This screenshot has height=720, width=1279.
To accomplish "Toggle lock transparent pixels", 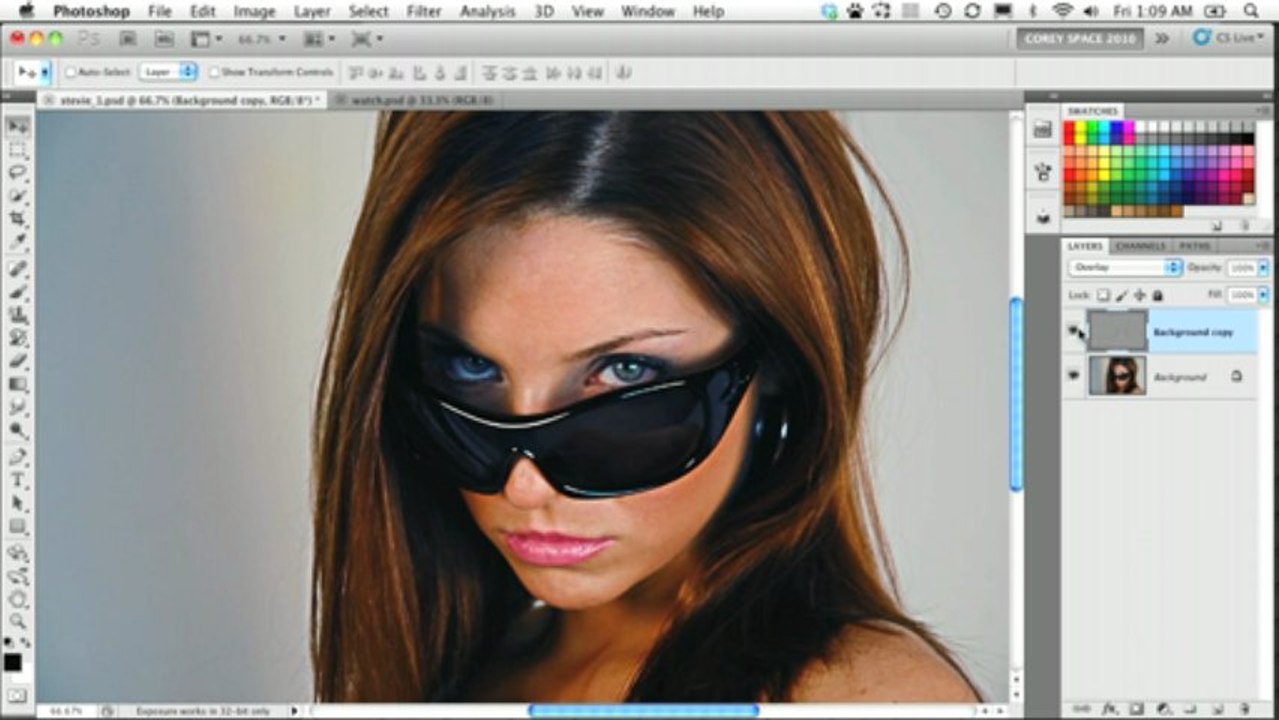I will 1103,296.
